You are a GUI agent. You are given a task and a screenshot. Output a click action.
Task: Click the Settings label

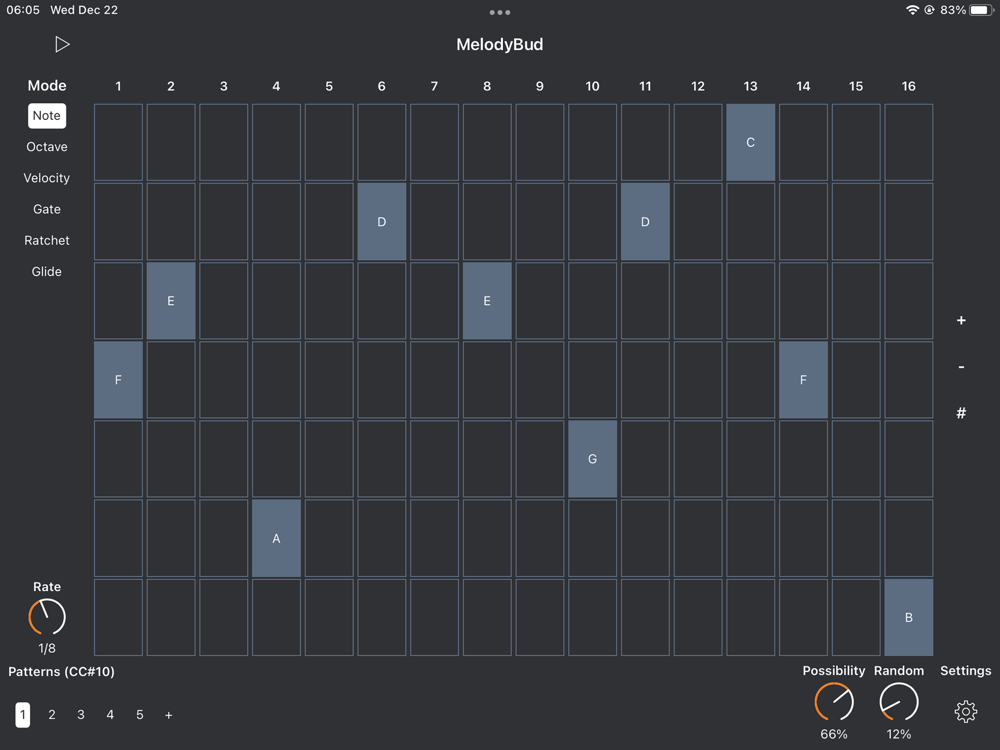pos(966,671)
